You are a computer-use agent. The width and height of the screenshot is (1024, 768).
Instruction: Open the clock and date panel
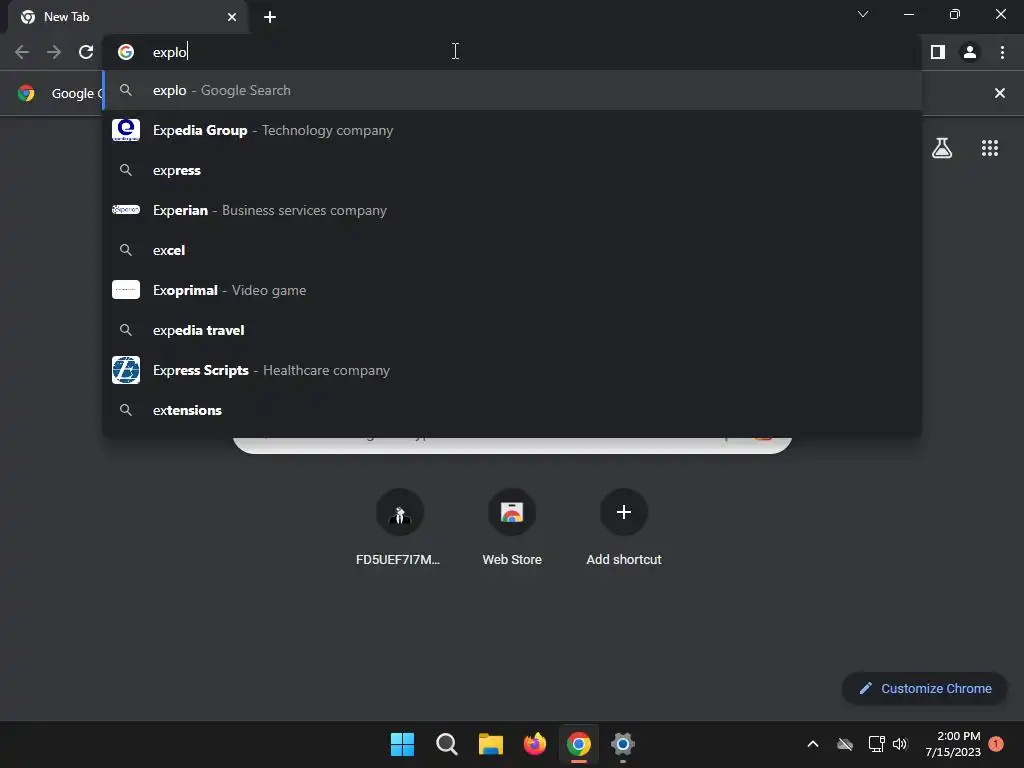[953, 744]
